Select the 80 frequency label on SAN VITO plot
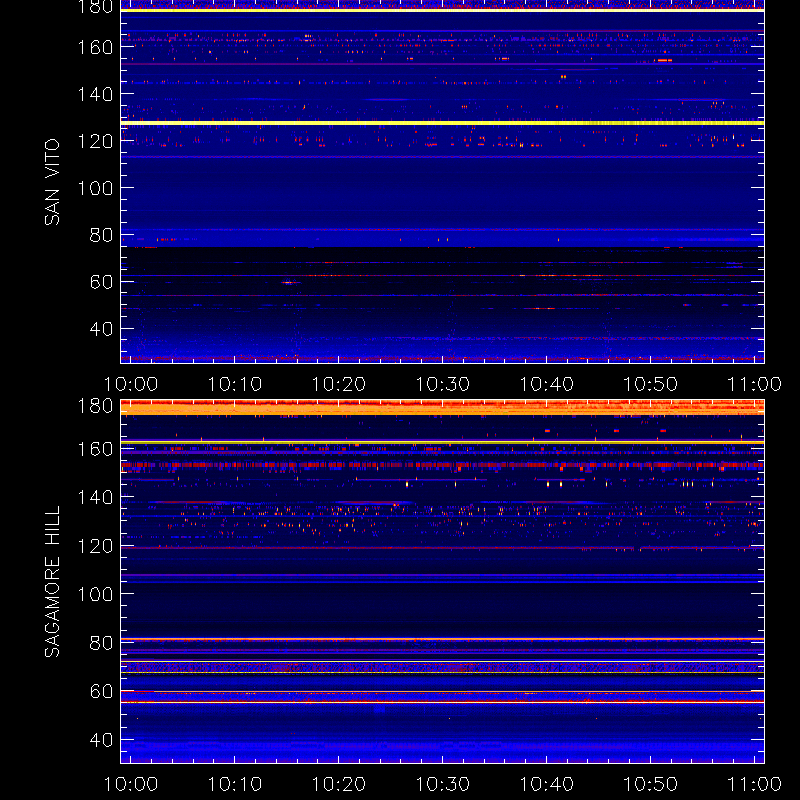The image size is (800, 800). click(x=101, y=235)
